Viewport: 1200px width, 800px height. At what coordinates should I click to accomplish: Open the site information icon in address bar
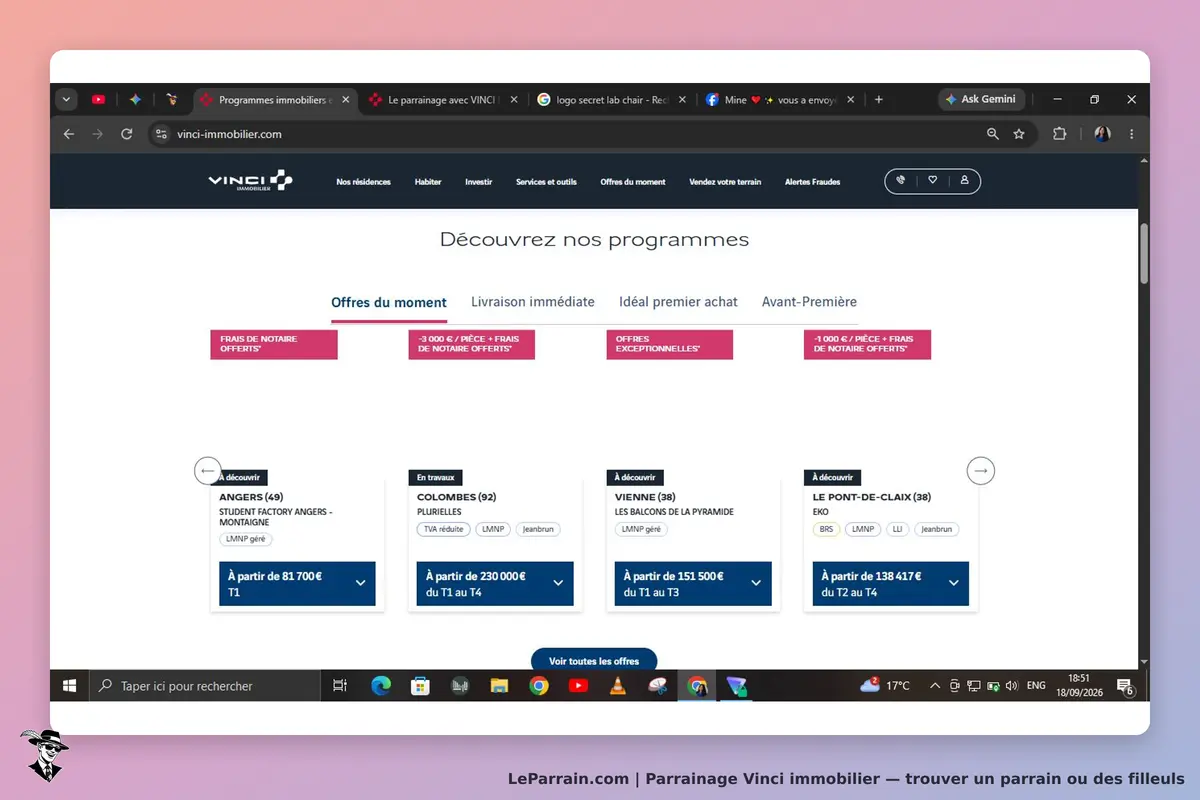point(161,134)
